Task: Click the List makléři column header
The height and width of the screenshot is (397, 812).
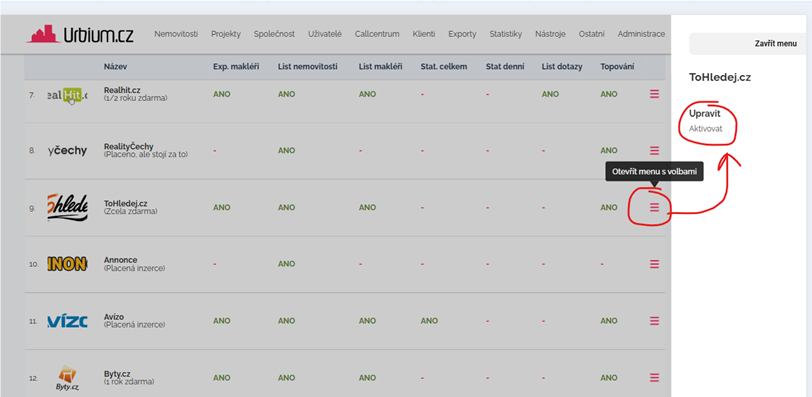Action: coord(380,67)
